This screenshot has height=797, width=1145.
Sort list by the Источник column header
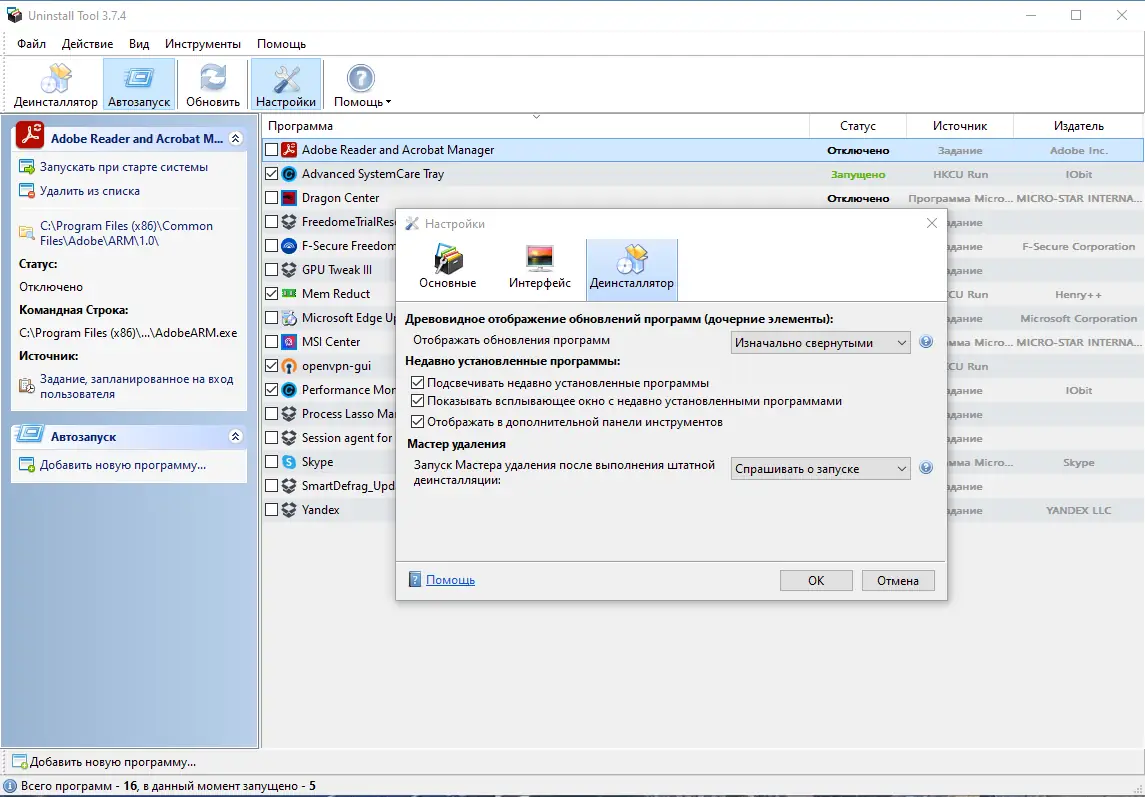coord(960,126)
